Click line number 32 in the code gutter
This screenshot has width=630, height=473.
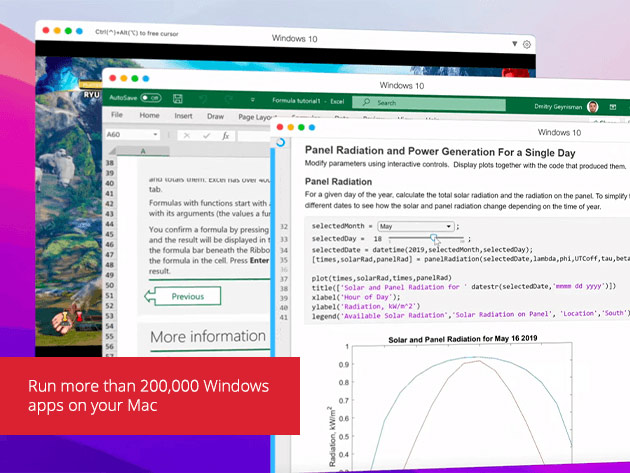pyautogui.click(x=284, y=227)
